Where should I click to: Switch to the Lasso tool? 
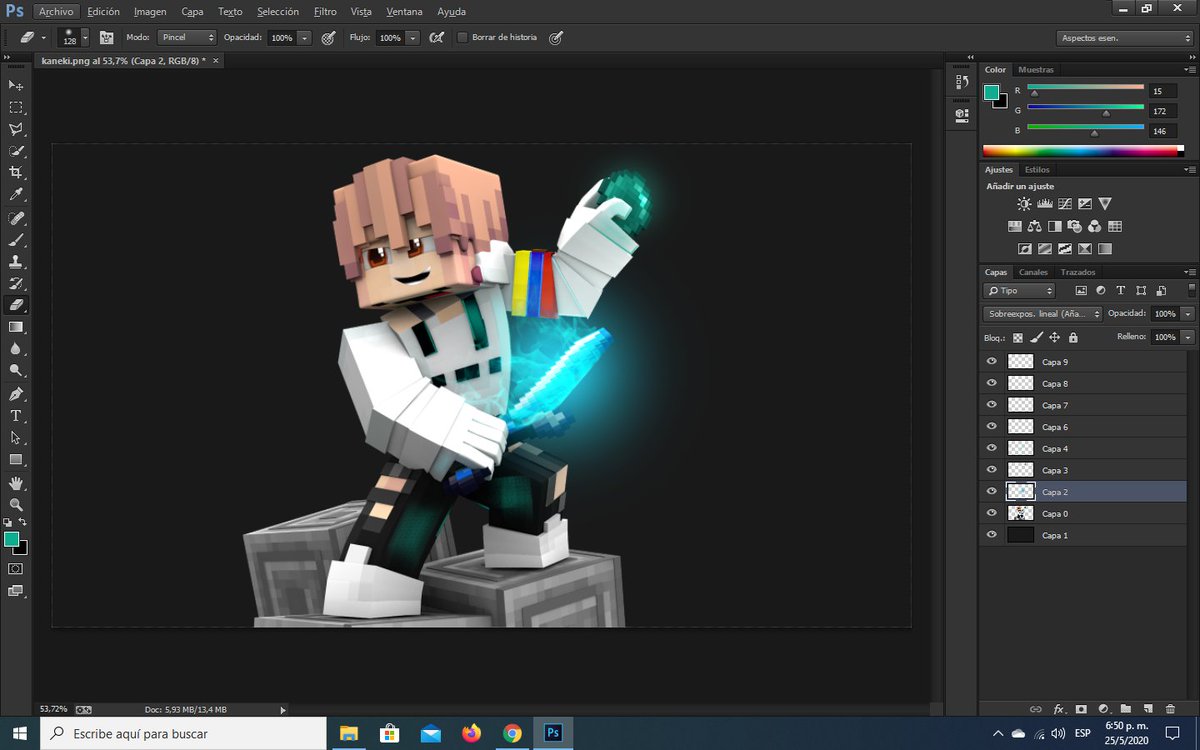click(15, 130)
